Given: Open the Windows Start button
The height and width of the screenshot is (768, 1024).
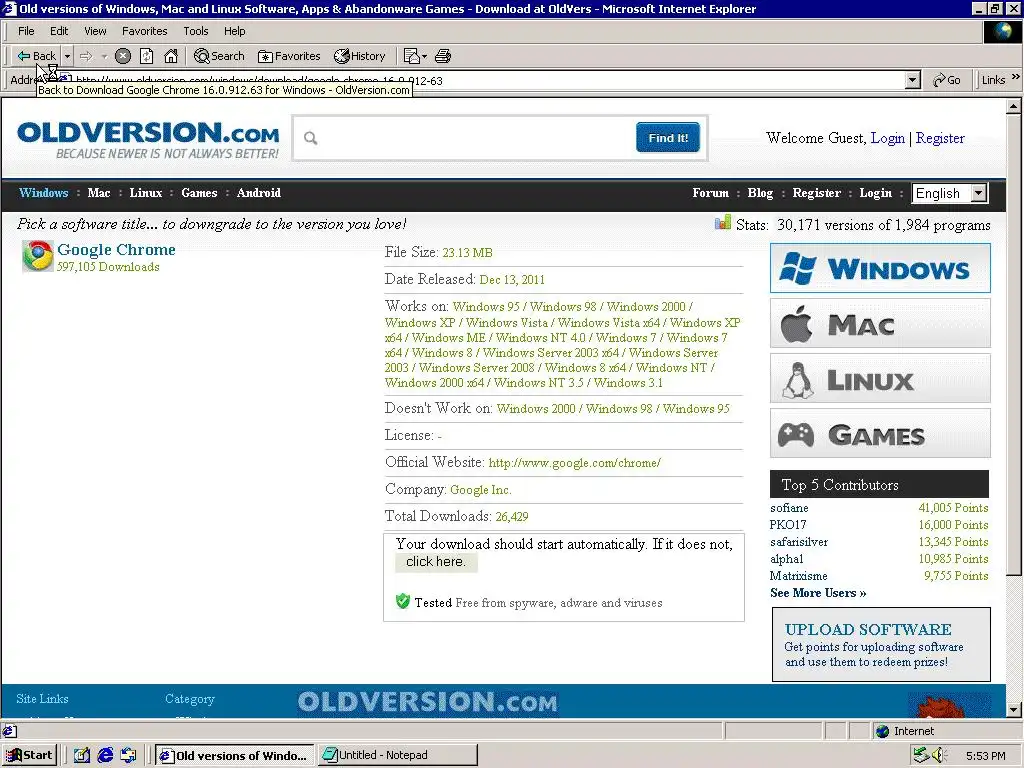Looking at the screenshot, I should [30, 756].
